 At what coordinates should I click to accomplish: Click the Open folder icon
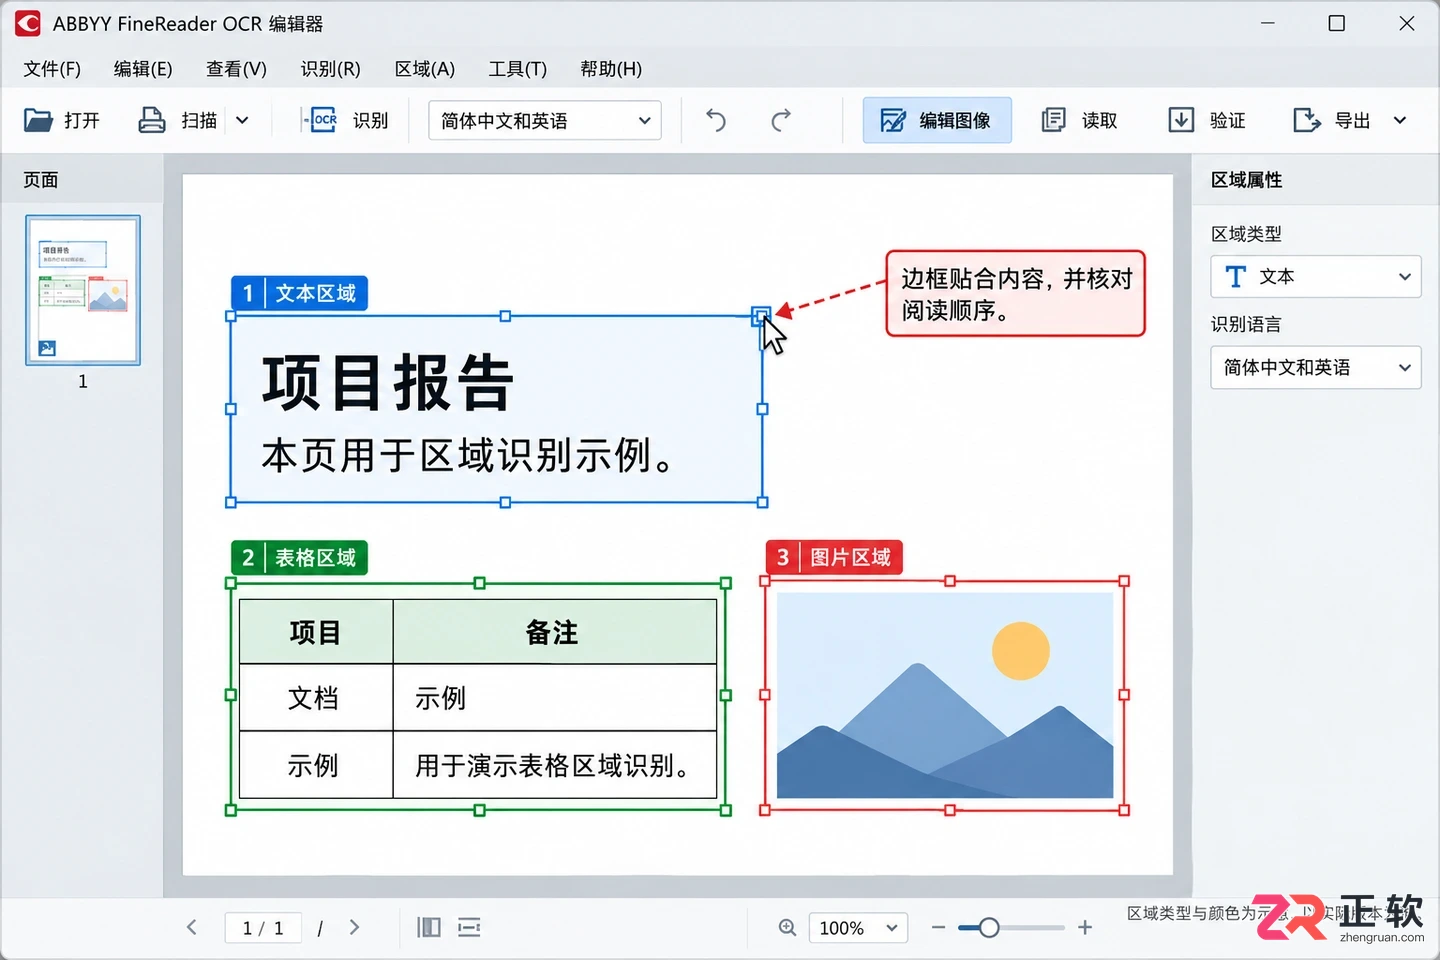pos(38,120)
